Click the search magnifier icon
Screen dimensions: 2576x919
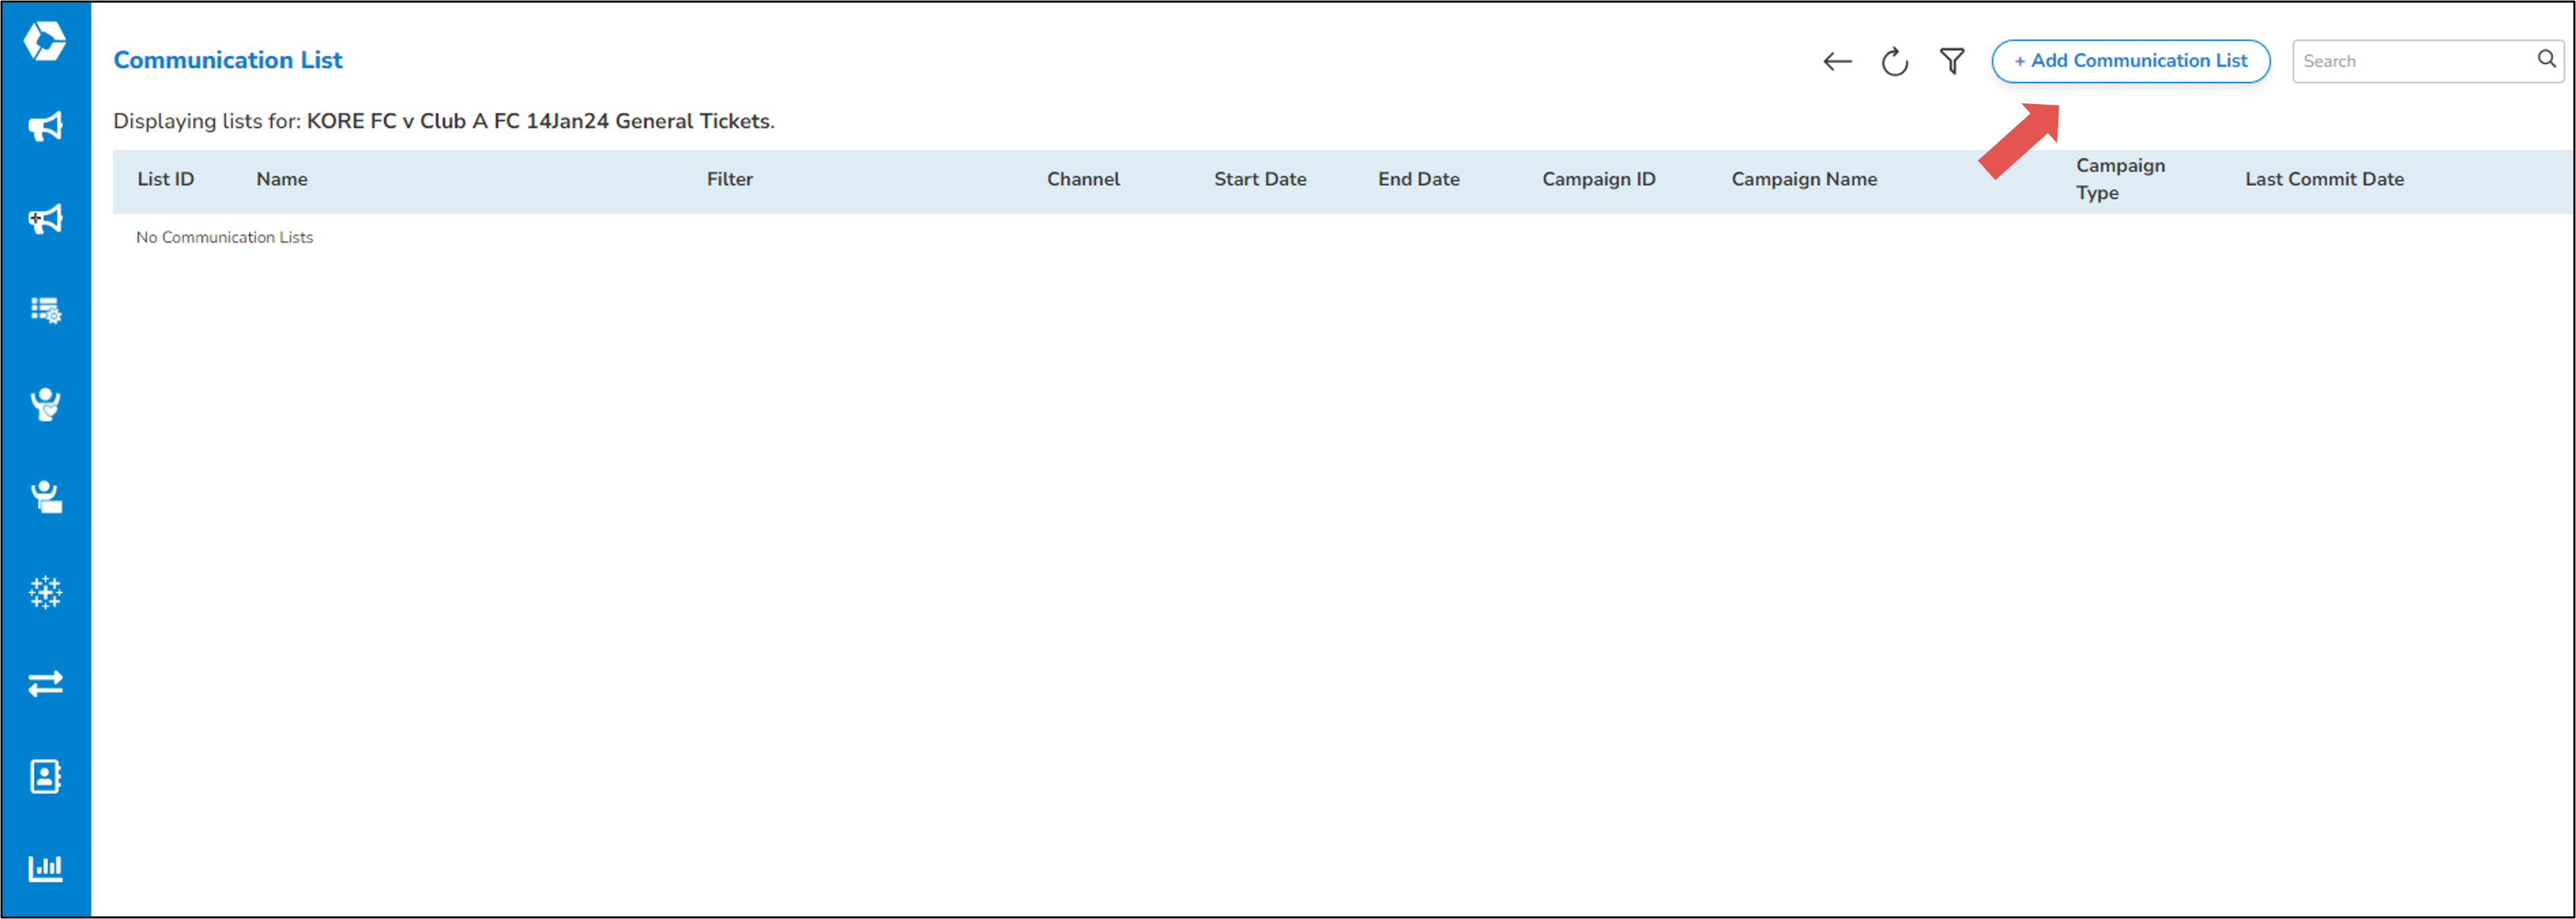tap(2546, 60)
